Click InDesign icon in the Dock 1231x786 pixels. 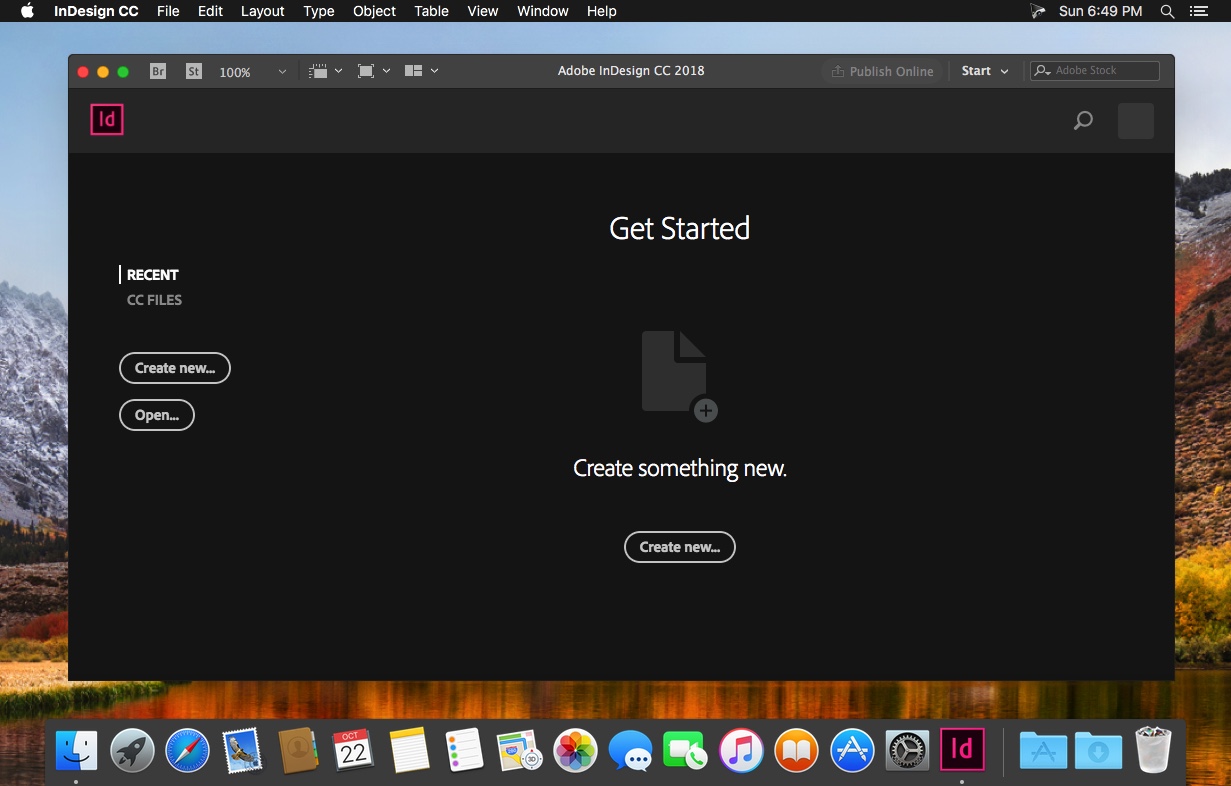pyautogui.click(x=962, y=750)
